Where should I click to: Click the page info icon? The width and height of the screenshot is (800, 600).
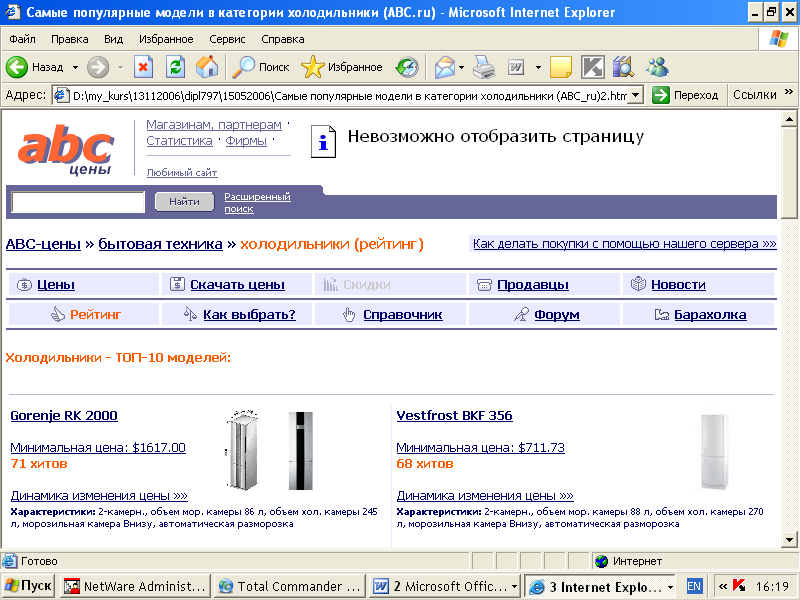point(323,141)
